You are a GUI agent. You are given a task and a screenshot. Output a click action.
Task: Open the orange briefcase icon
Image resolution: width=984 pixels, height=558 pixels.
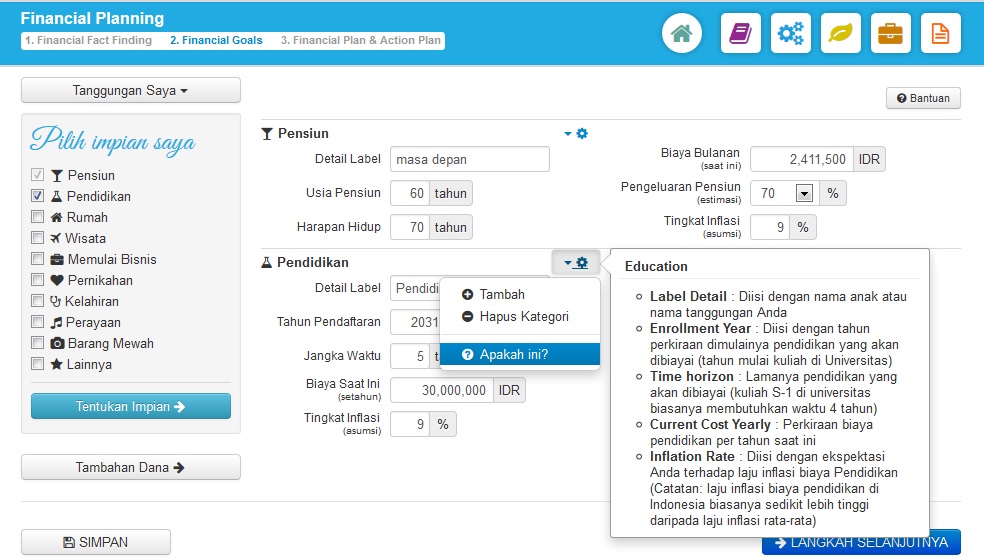(890, 34)
